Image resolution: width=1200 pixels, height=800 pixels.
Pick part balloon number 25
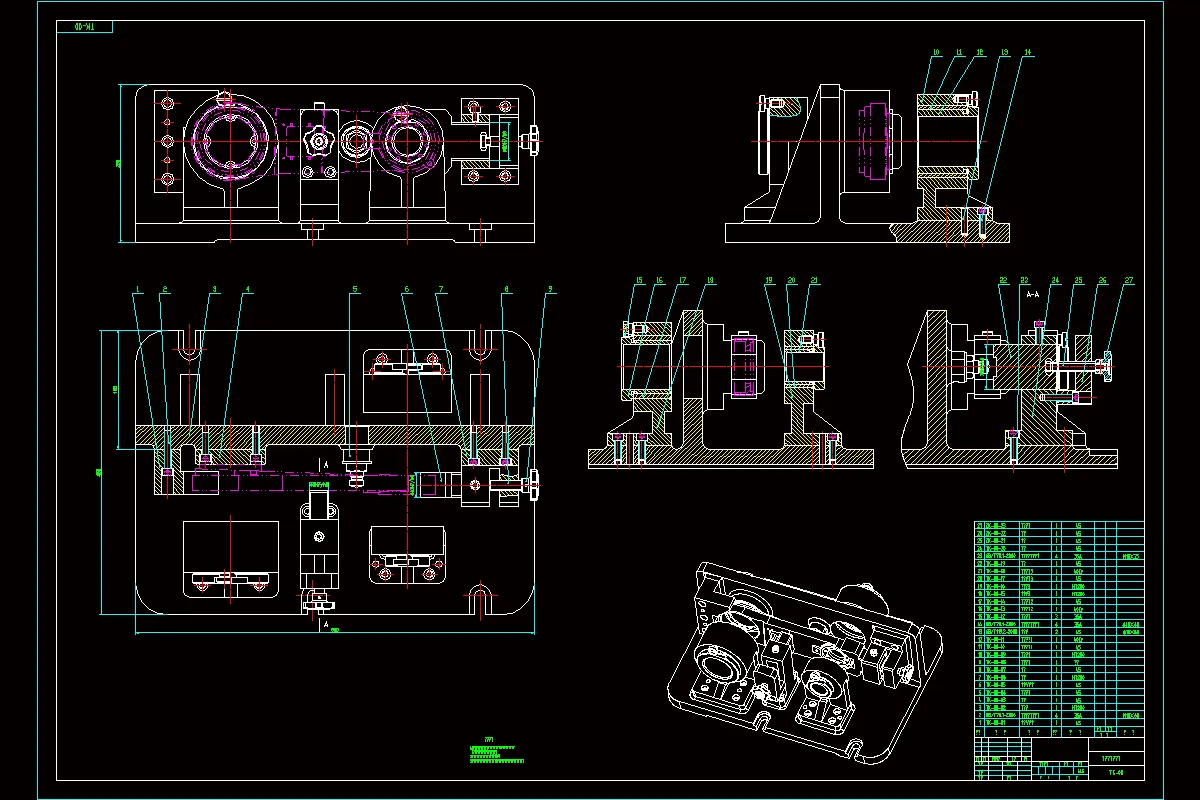tap(1078, 281)
